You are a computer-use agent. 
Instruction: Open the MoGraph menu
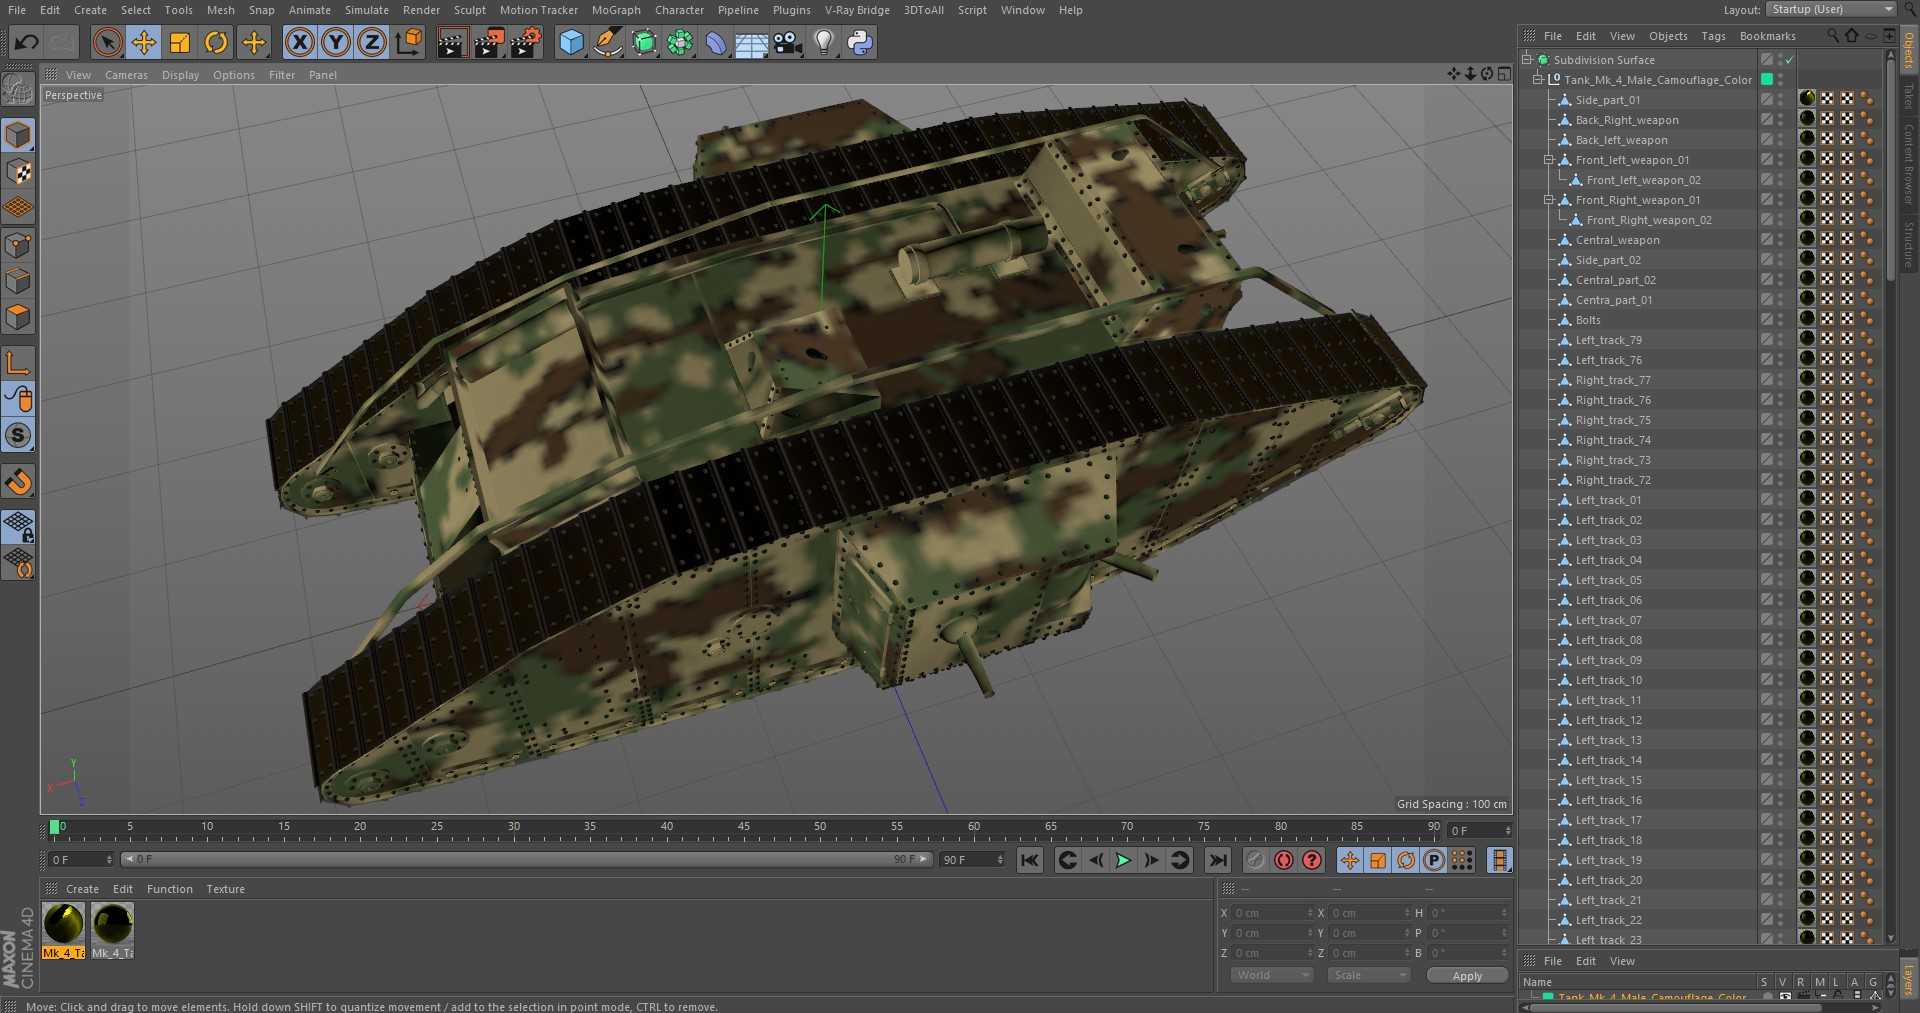[616, 10]
